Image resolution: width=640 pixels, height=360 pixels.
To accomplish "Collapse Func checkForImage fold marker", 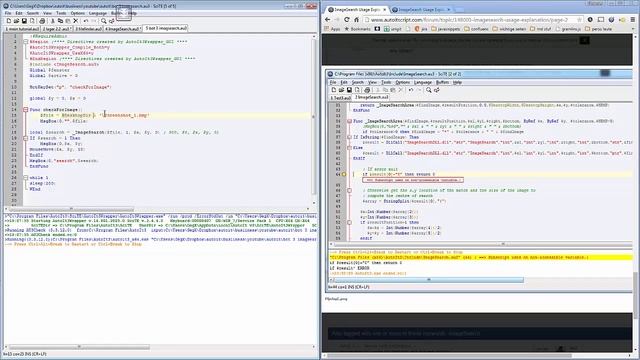I will (25, 110).
